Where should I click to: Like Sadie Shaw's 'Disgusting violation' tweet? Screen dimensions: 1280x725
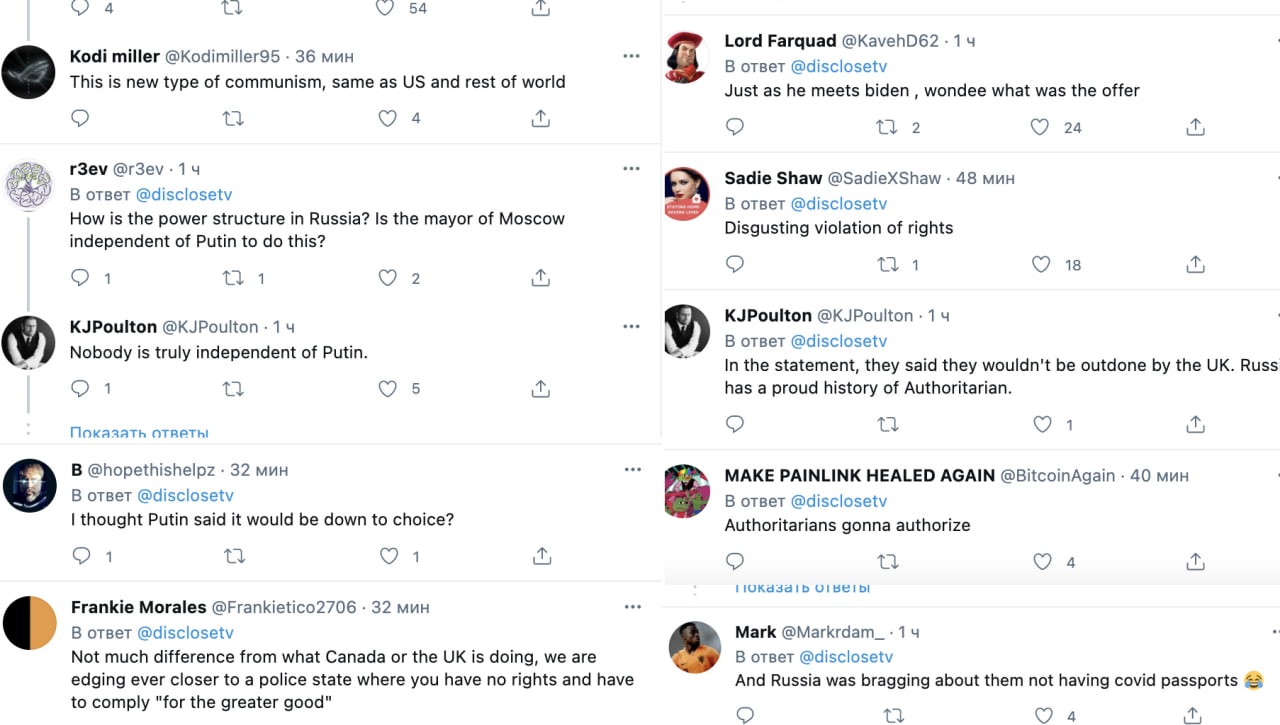(1041, 265)
